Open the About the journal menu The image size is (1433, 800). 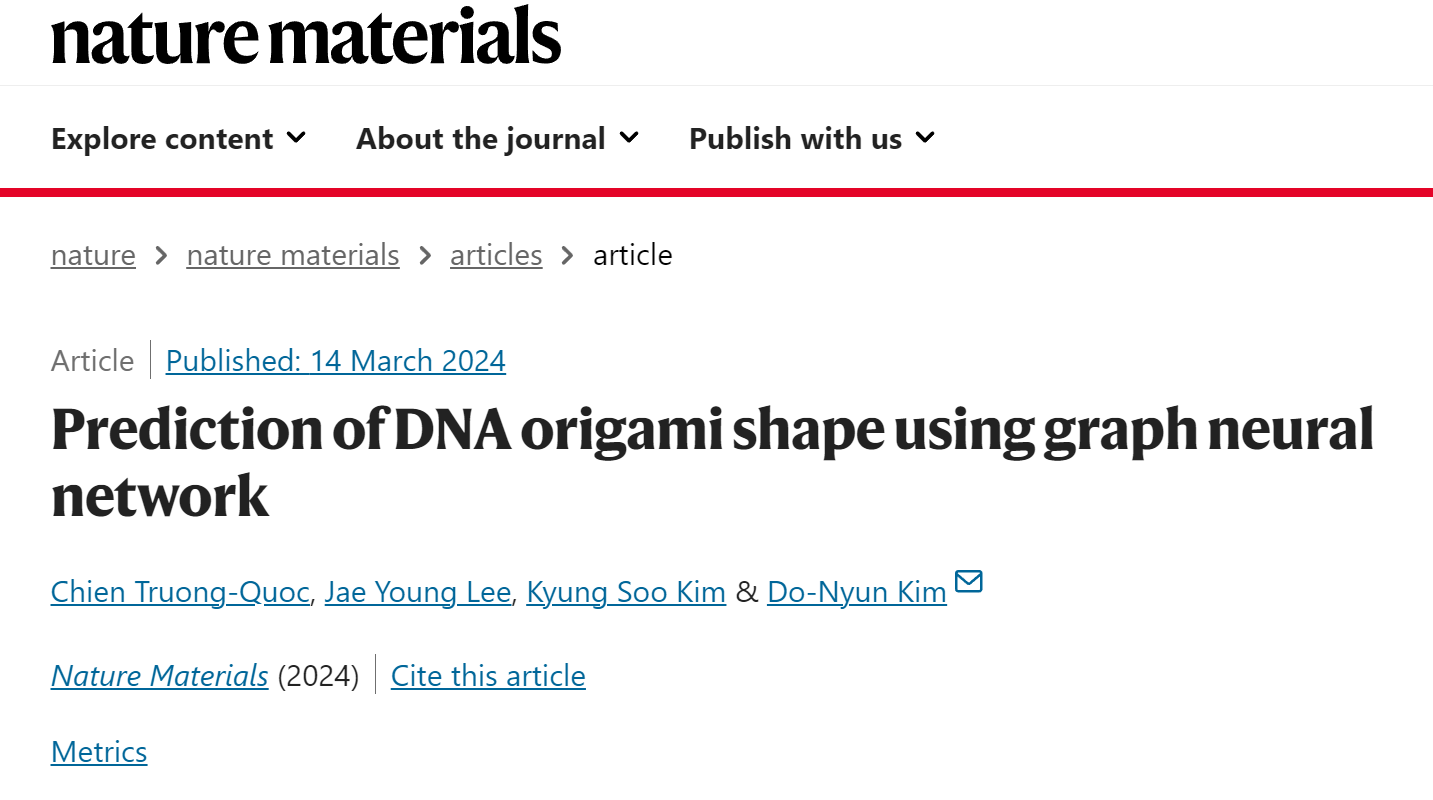pyautogui.click(x=497, y=138)
